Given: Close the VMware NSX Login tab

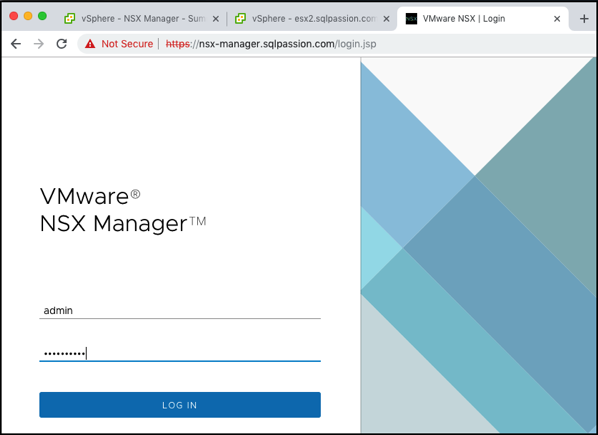Looking at the screenshot, I should pos(557,19).
